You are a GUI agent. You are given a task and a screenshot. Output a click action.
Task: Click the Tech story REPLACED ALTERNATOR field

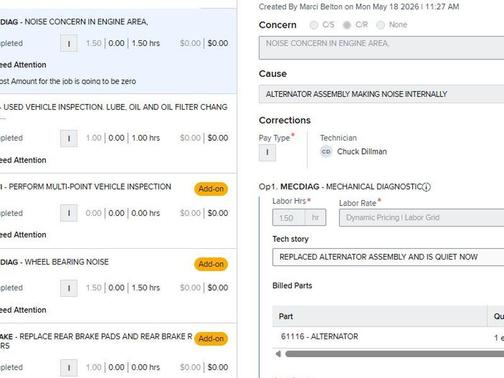tap(388, 257)
